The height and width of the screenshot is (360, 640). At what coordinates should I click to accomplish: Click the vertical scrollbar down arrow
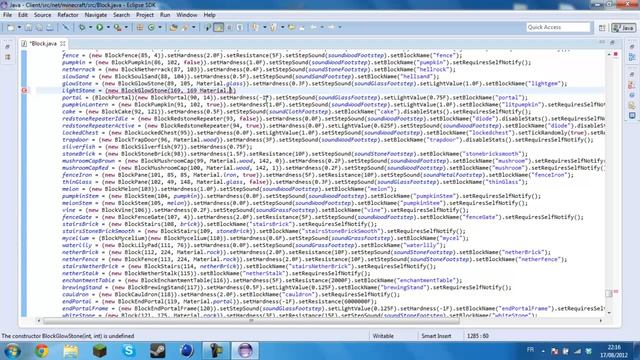click(609, 312)
